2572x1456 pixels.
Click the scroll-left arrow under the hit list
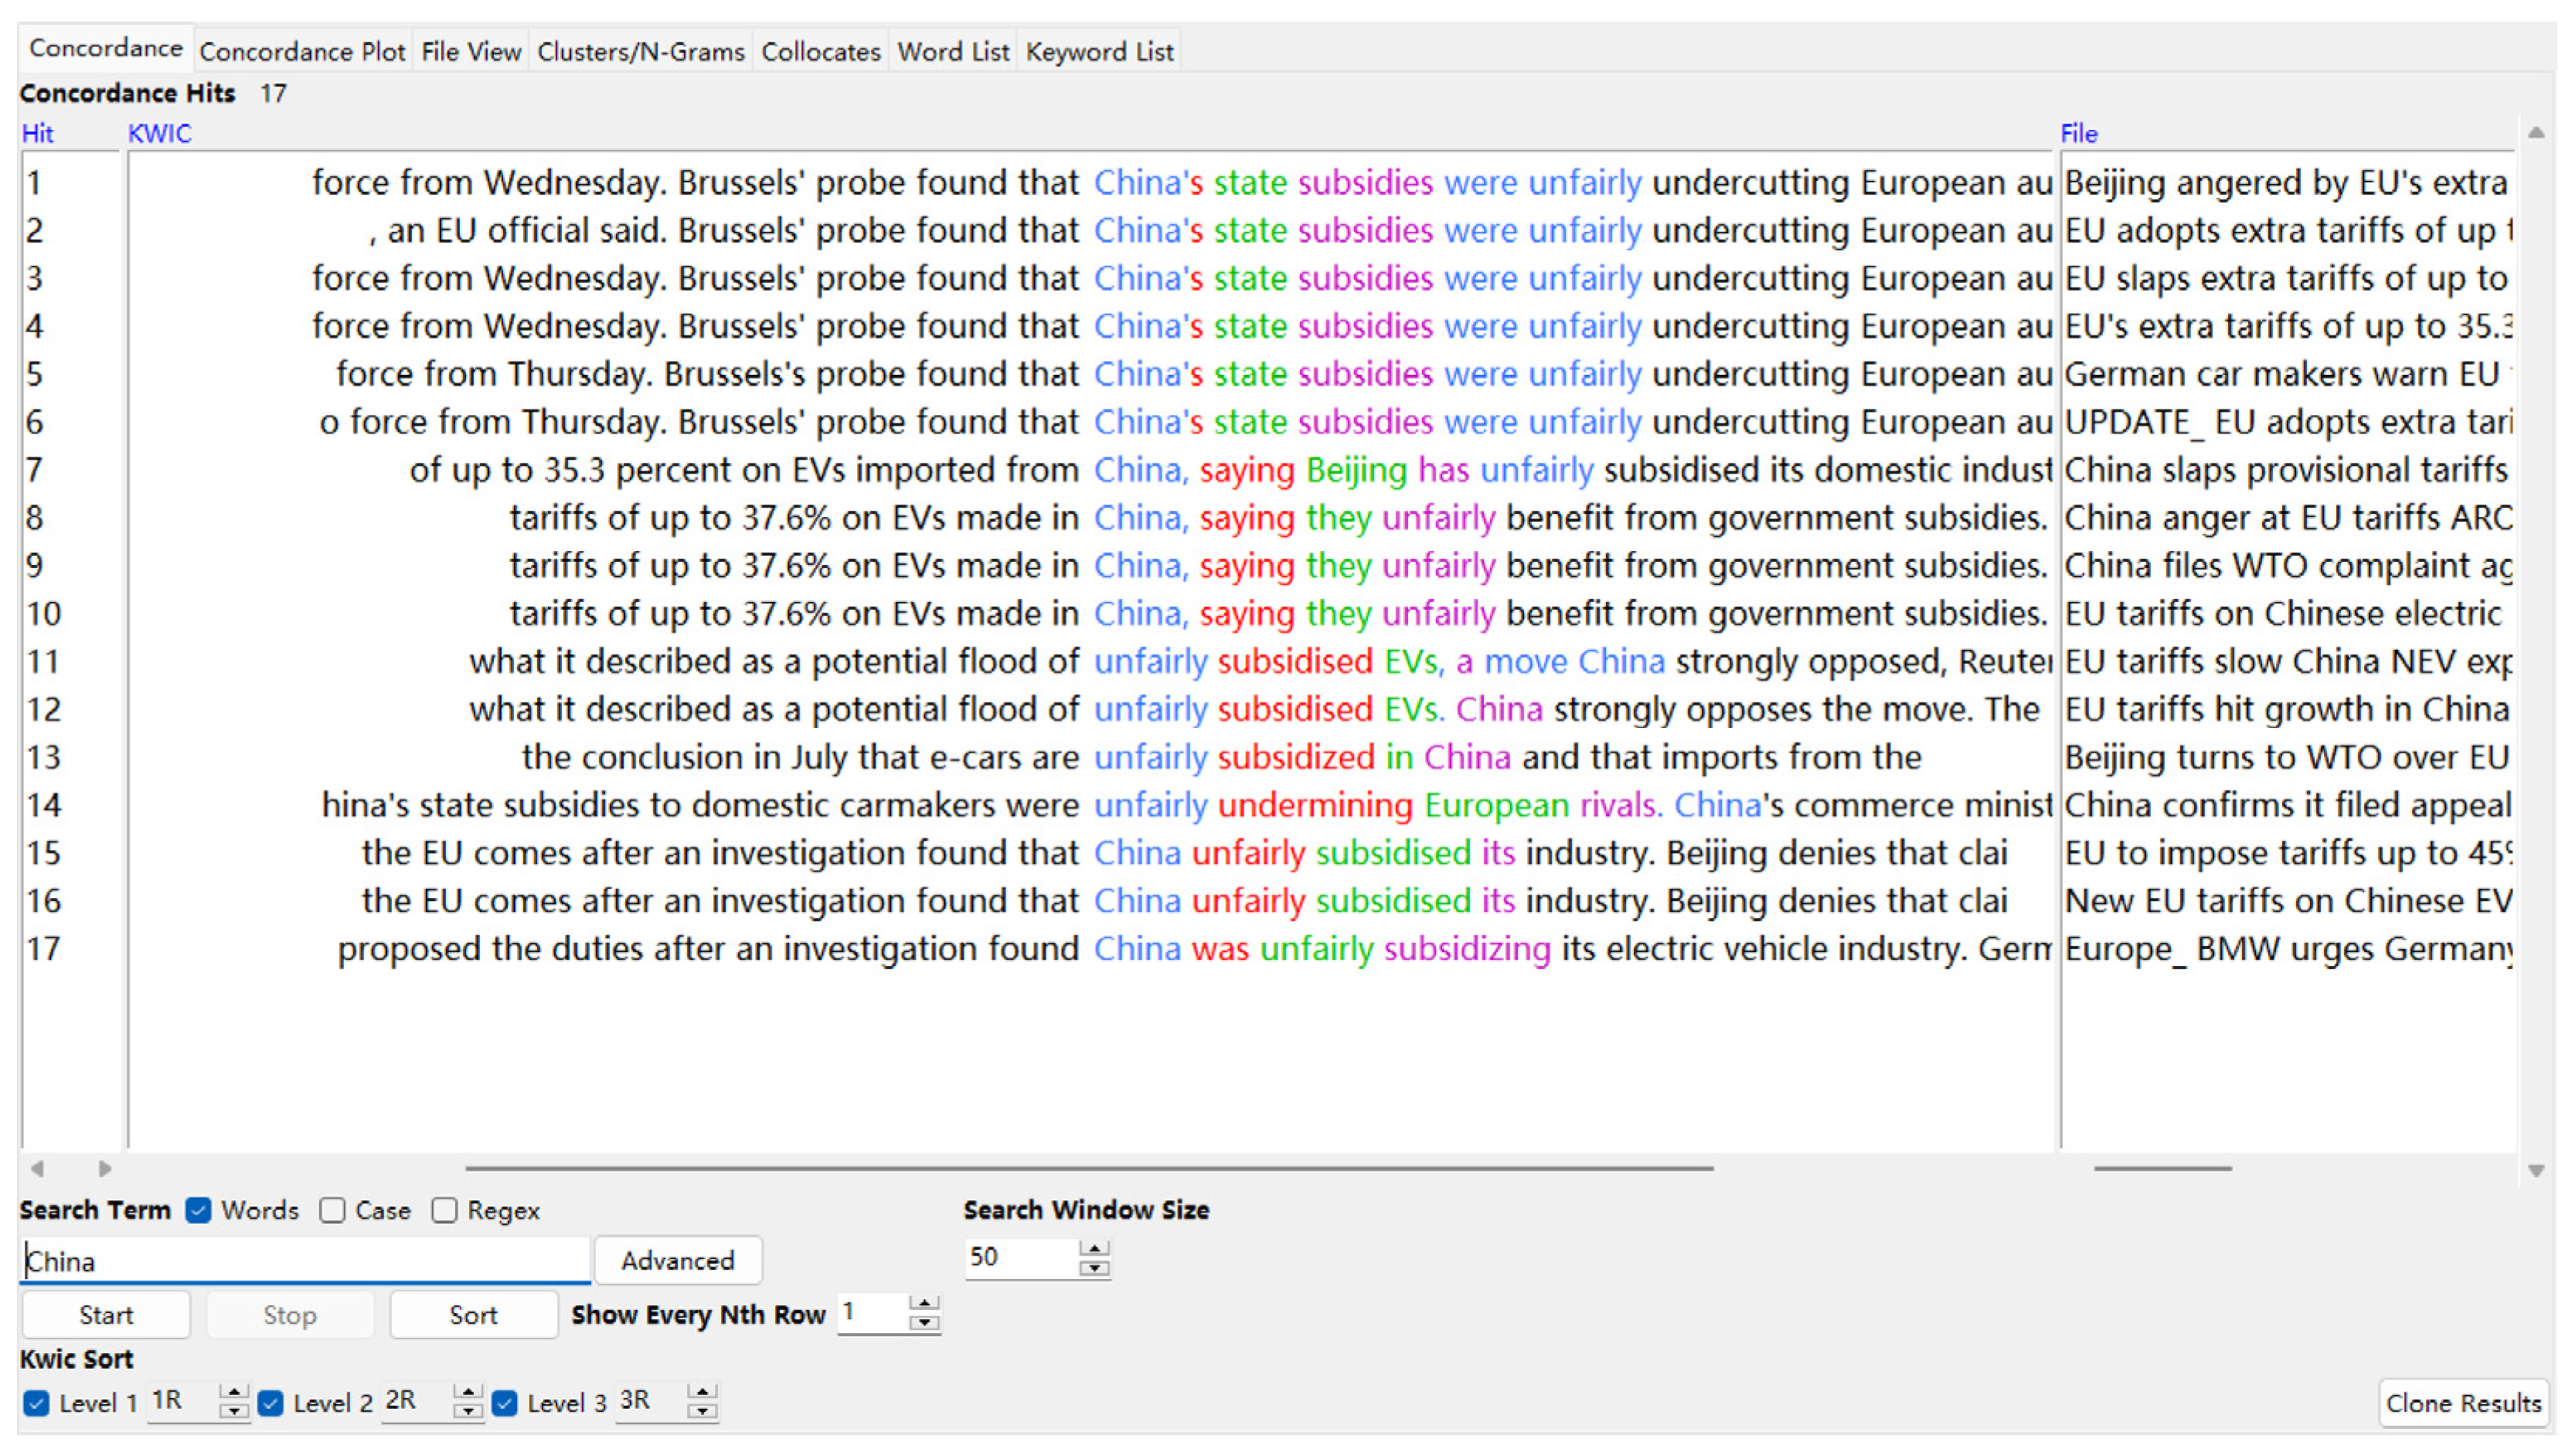[37, 1168]
